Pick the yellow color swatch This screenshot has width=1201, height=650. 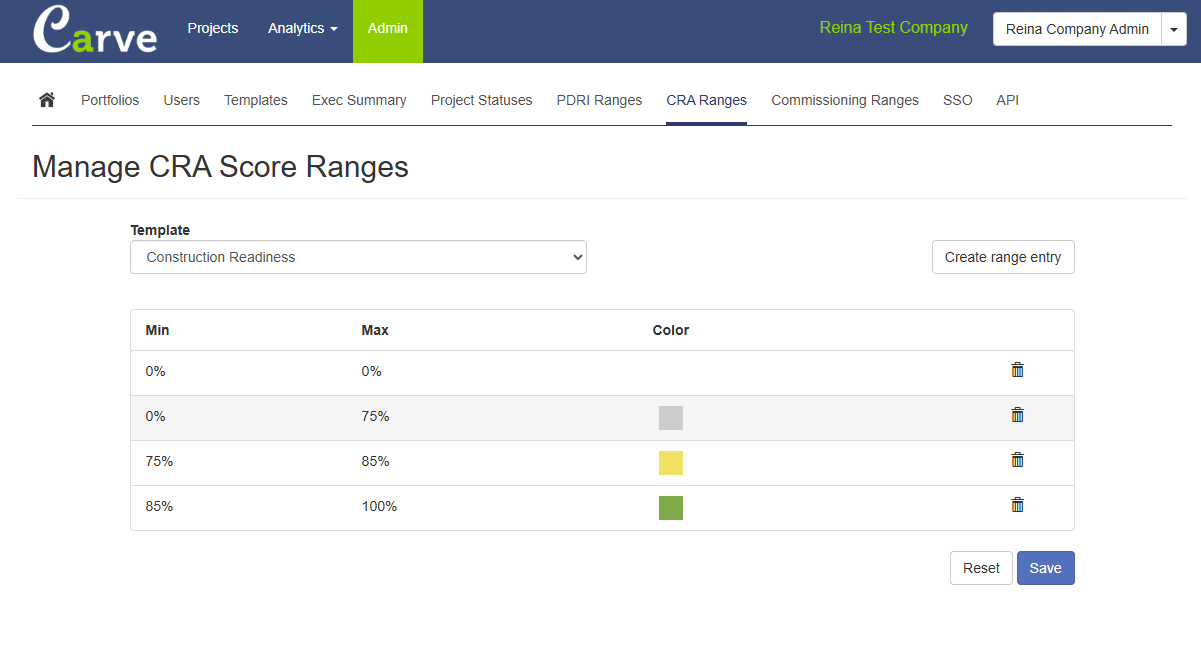[670, 463]
